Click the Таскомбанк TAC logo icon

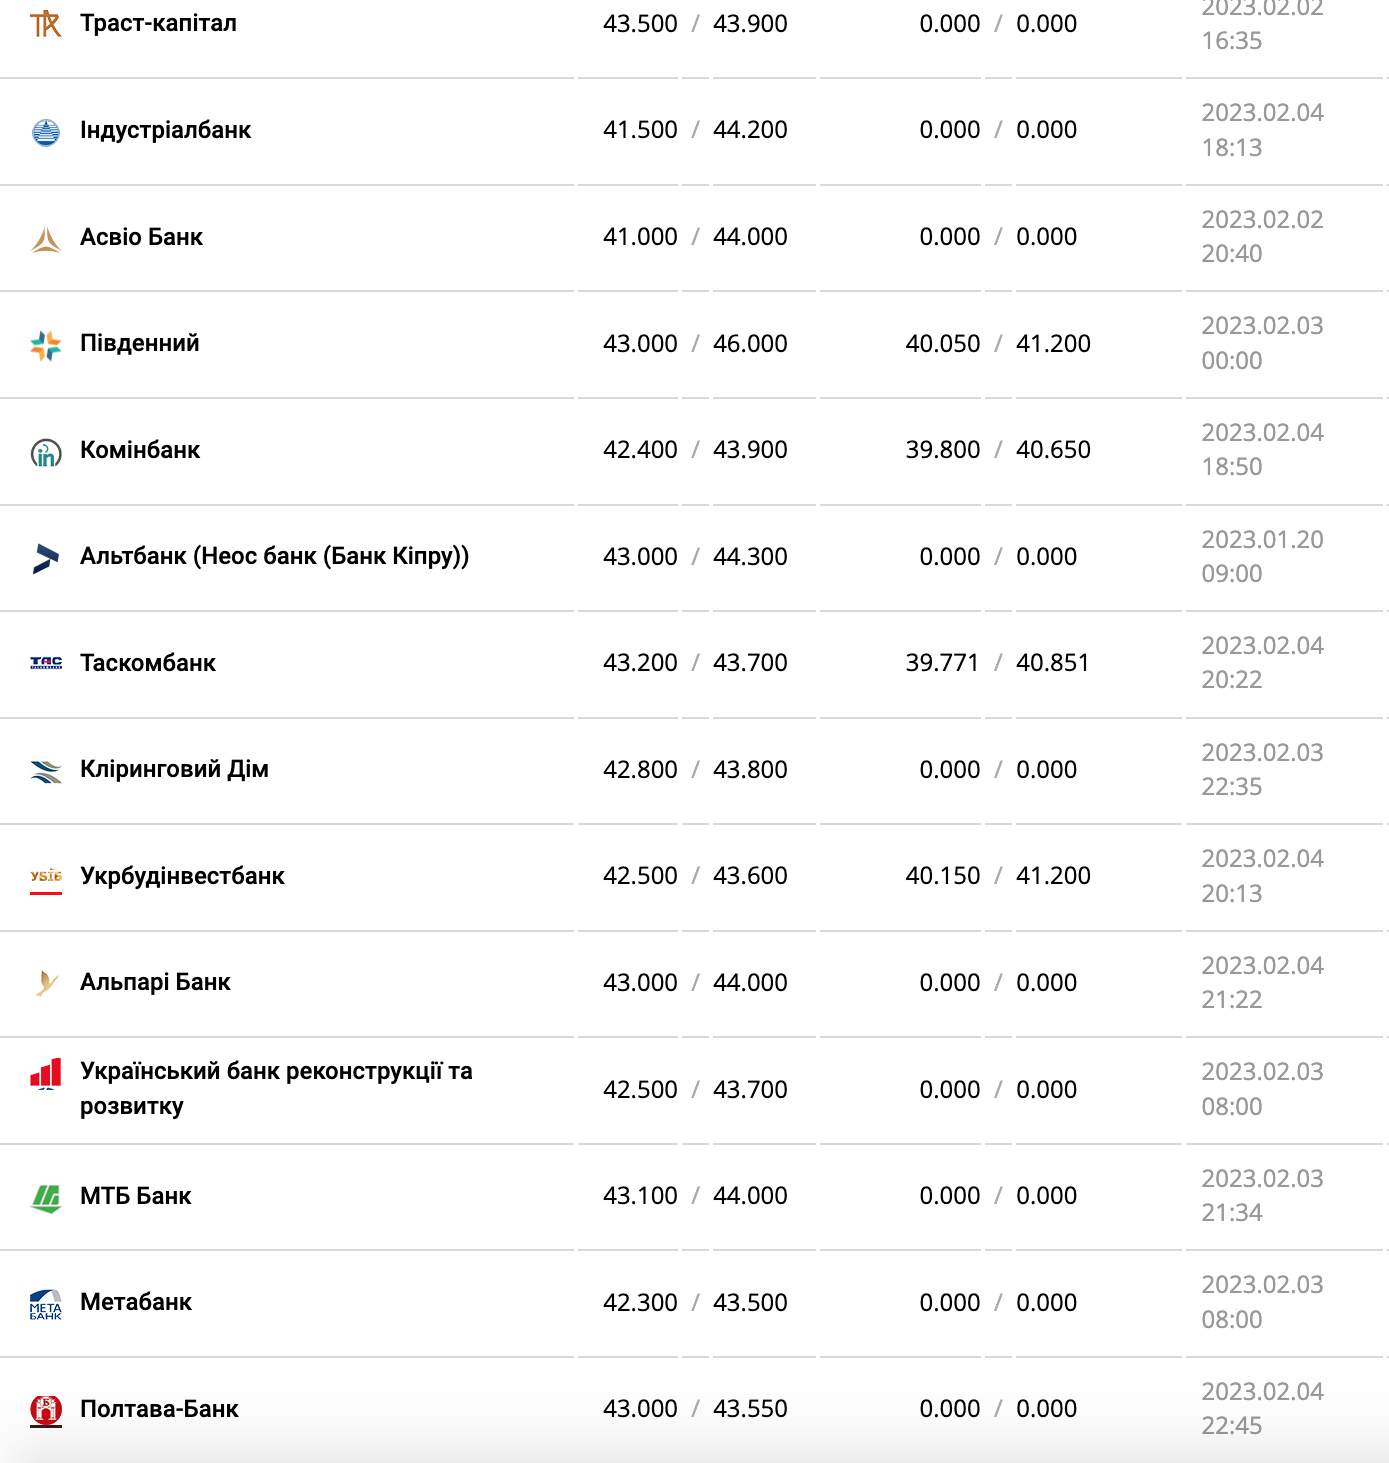[x=46, y=663]
